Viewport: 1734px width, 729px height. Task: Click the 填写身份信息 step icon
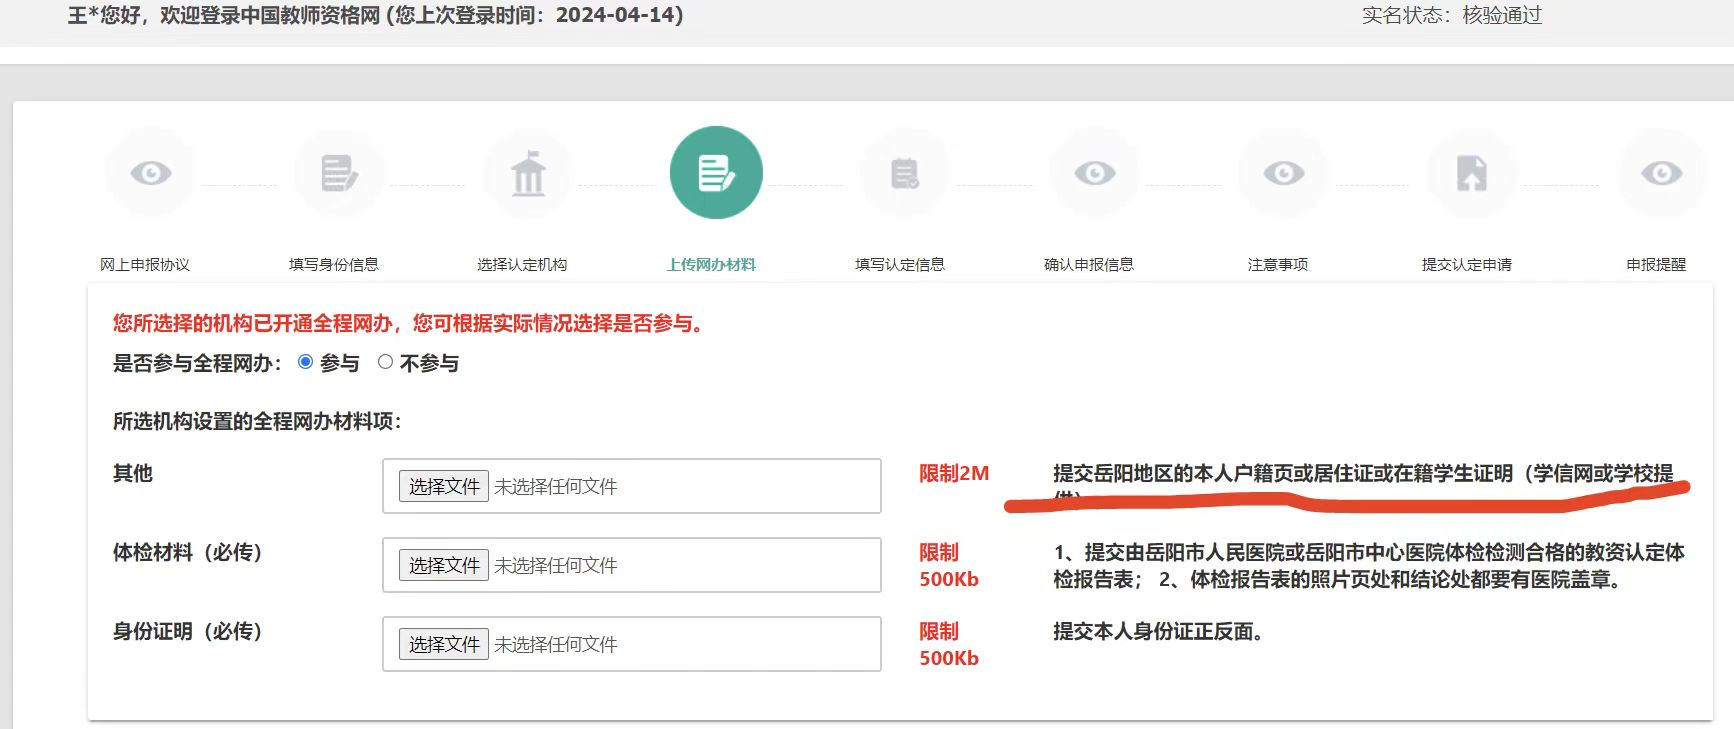click(x=339, y=173)
